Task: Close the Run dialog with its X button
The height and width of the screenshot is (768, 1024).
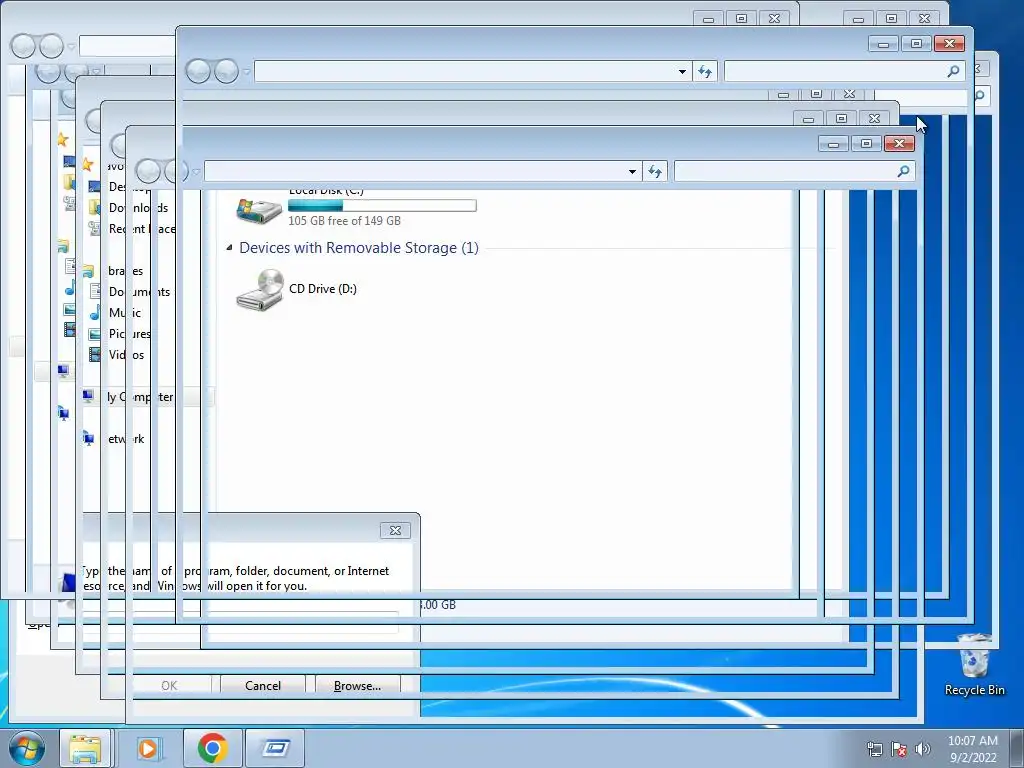Action: 395,530
